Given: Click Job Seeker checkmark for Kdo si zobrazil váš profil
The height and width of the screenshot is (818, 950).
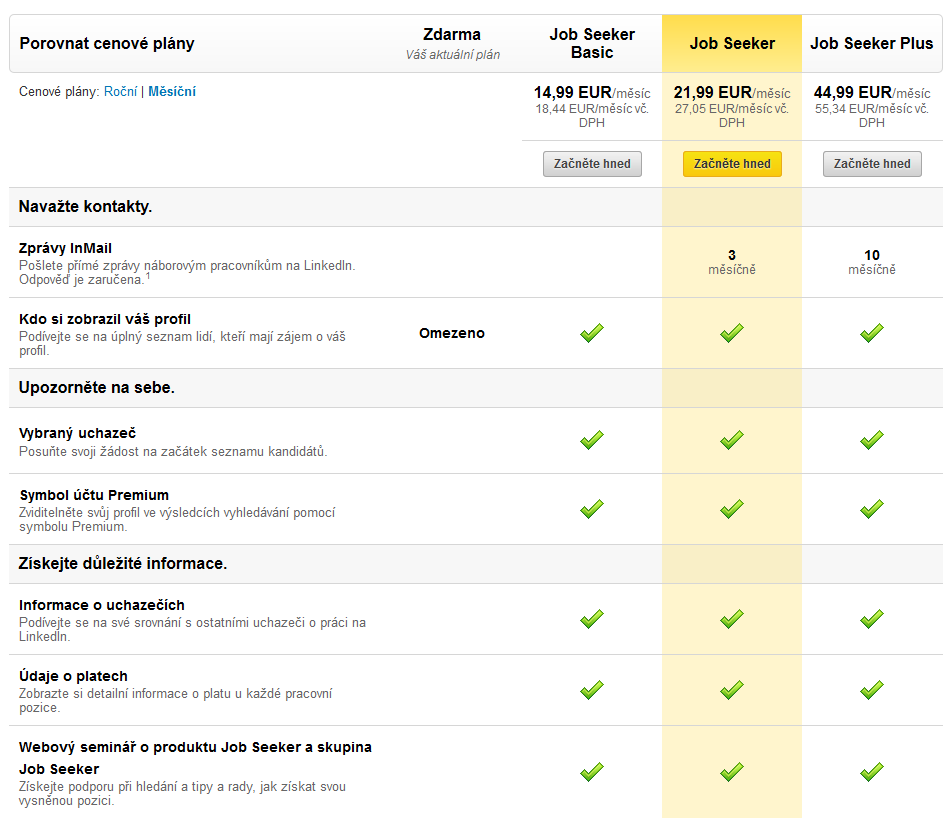Looking at the screenshot, I should point(732,333).
